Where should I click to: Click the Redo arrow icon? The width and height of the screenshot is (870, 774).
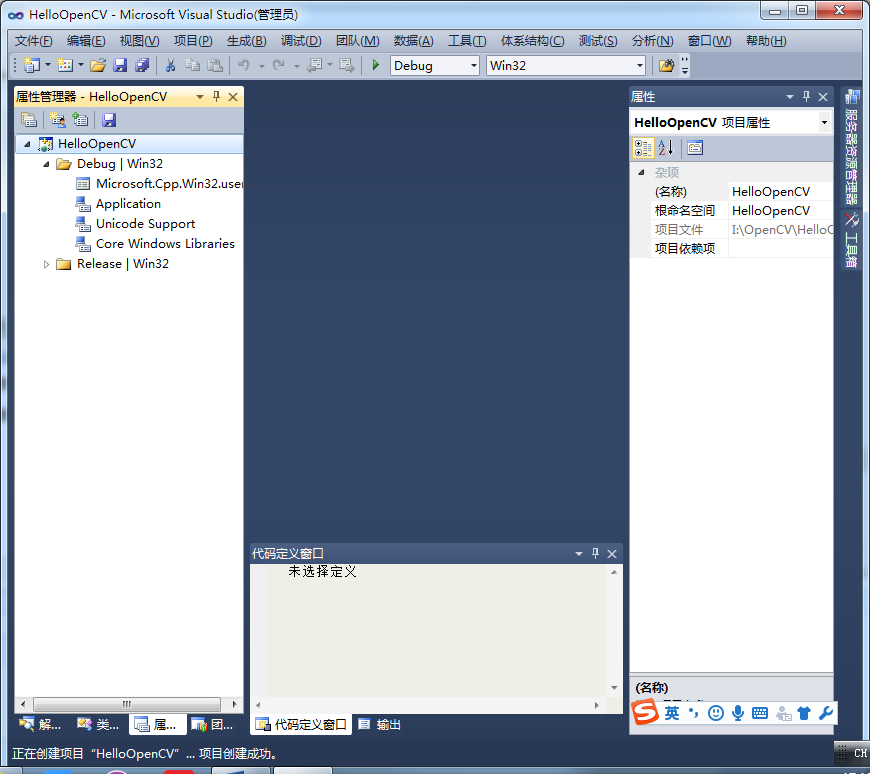coord(279,65)
